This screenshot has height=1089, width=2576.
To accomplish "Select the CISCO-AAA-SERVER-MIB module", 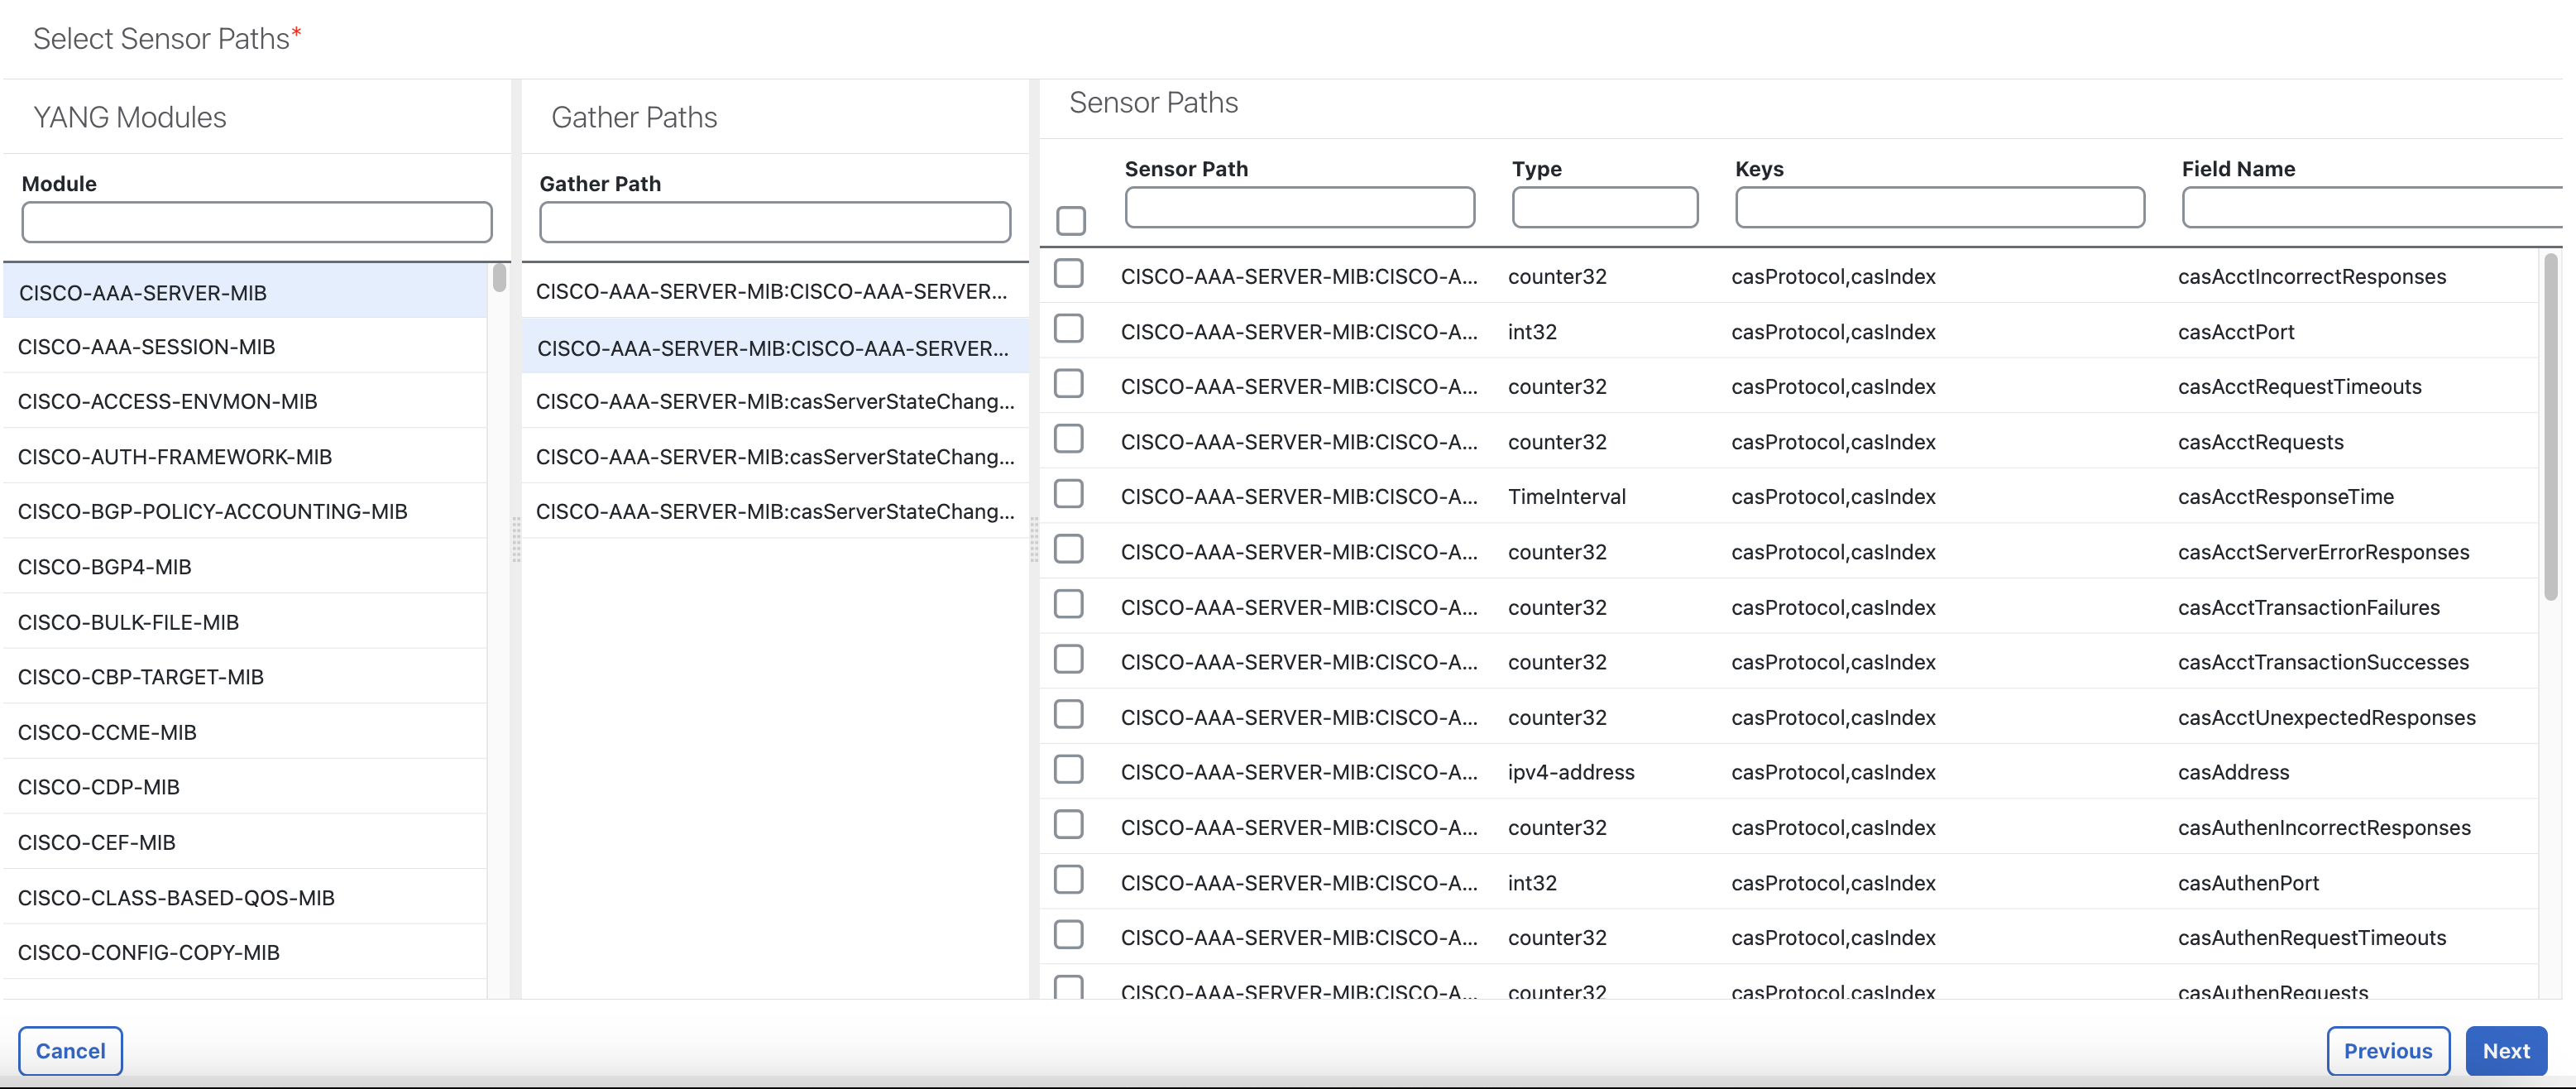I will tap(245, 292).
